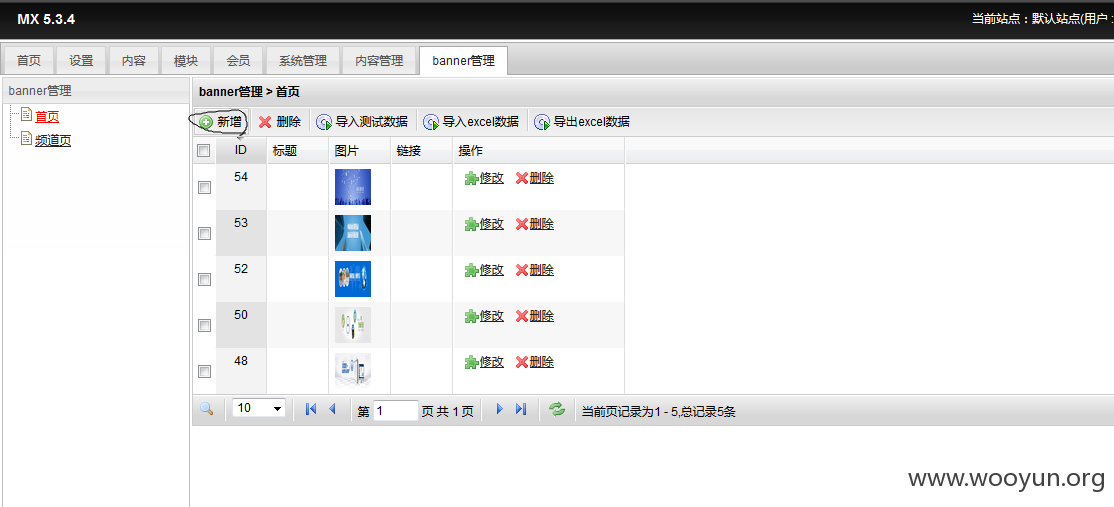Click the 图片 column header

pyautogui.click(x=359, y=151)
